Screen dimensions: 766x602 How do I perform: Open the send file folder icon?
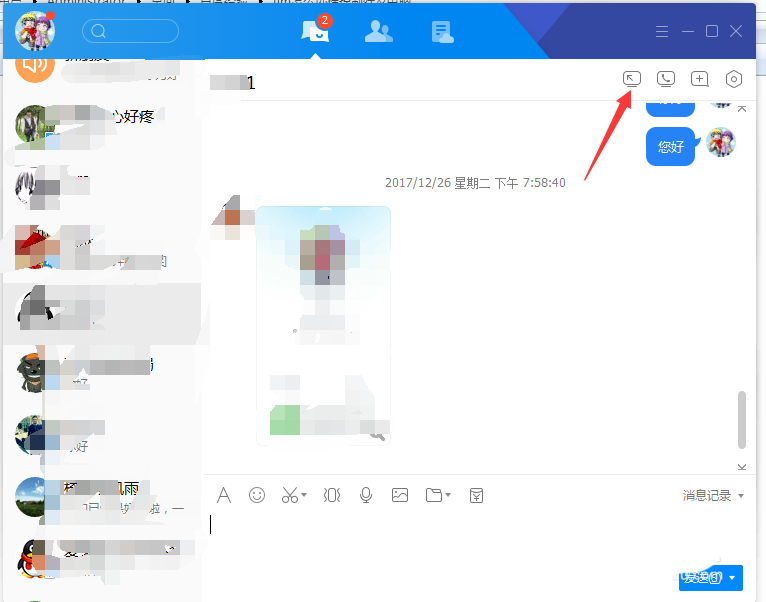coord(434,495)
